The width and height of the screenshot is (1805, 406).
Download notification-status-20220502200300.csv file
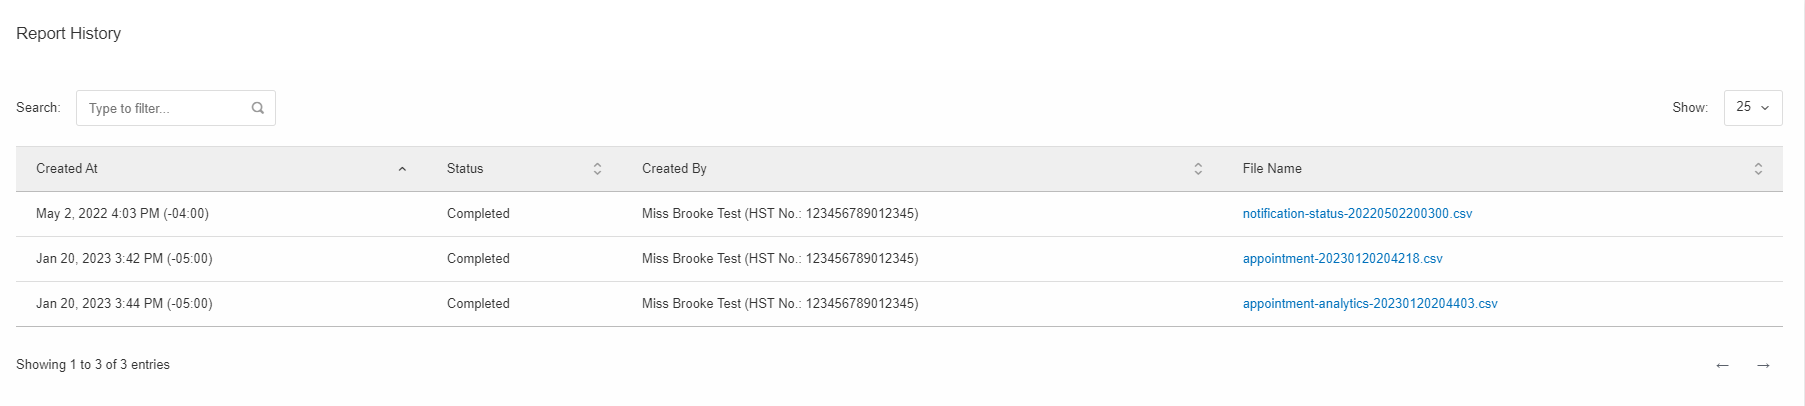pos(1357,214)
